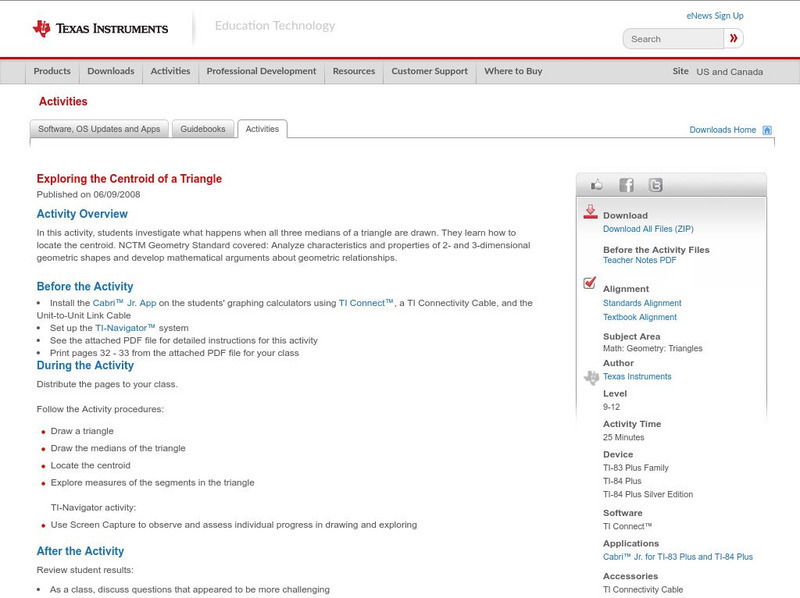This screenshot has width=800, height=598.
Task: Open the Texas Instruments author link
Action: [x=637, y=377]
